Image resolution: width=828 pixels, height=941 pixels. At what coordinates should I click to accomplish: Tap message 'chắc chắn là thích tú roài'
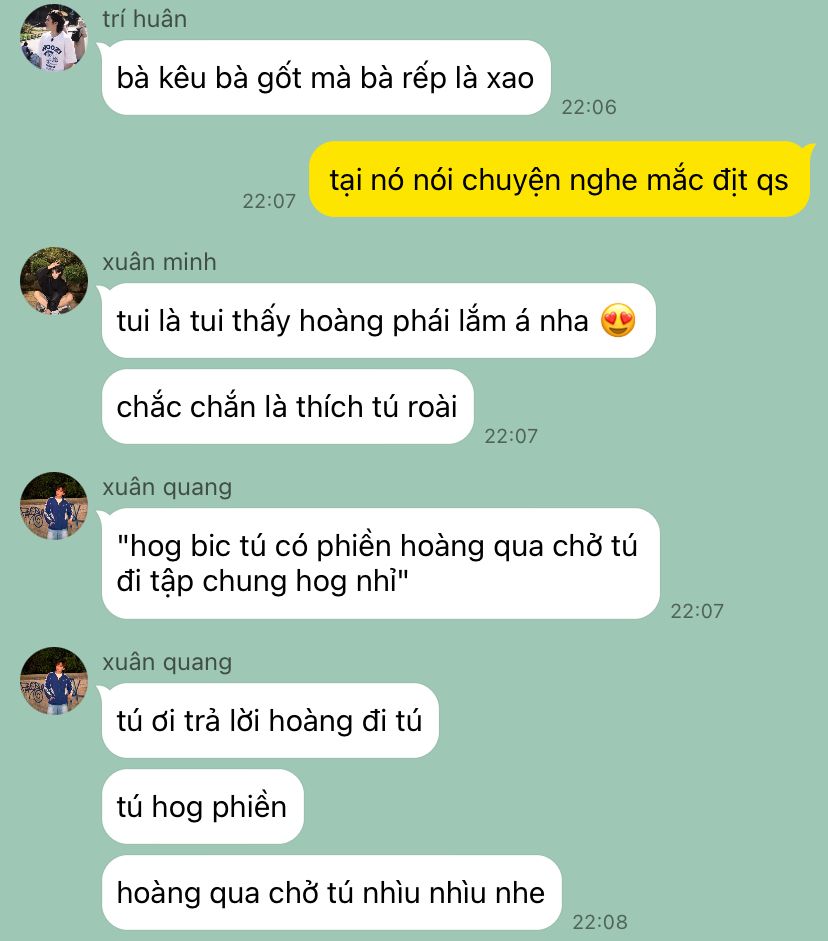click(287, 406)
